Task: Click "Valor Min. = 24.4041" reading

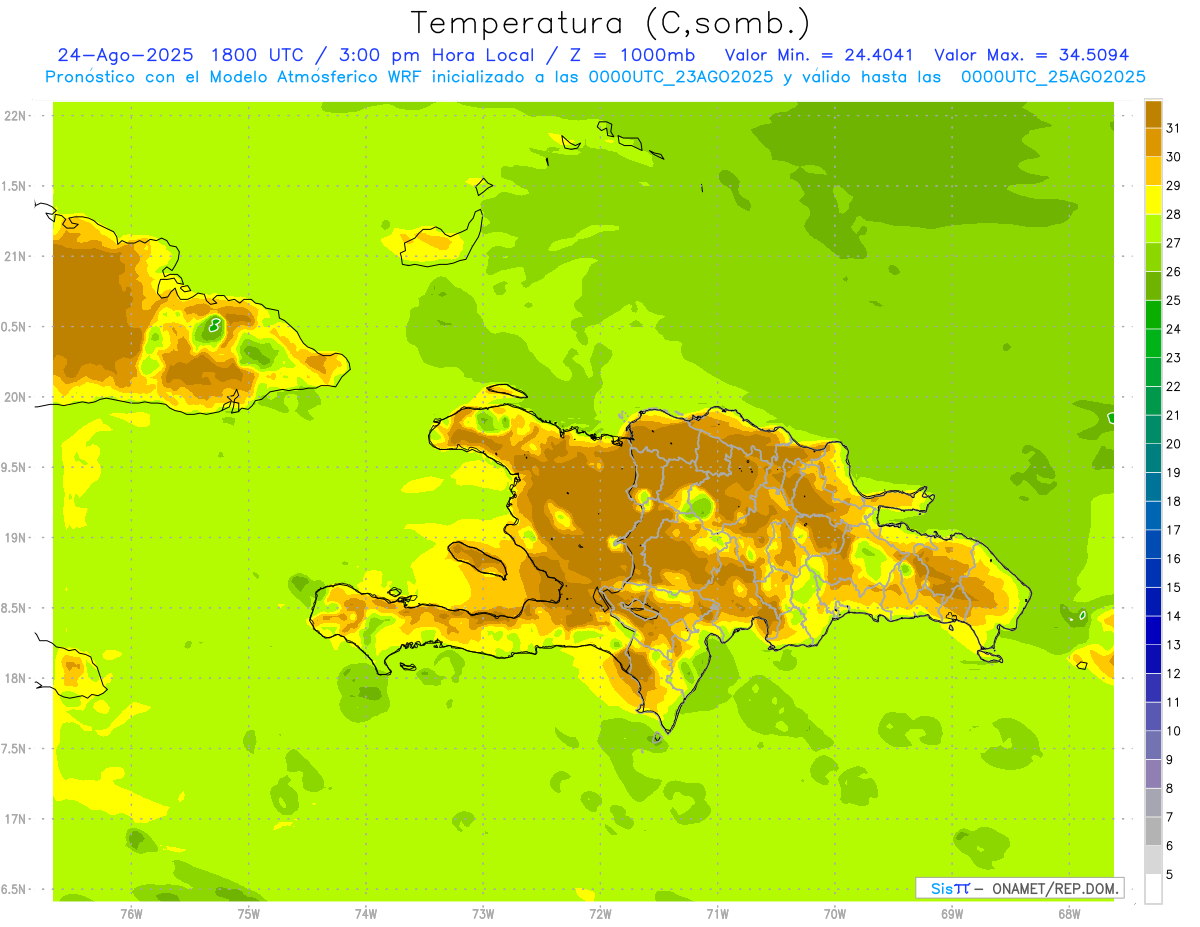Action: tap(820, 55)
